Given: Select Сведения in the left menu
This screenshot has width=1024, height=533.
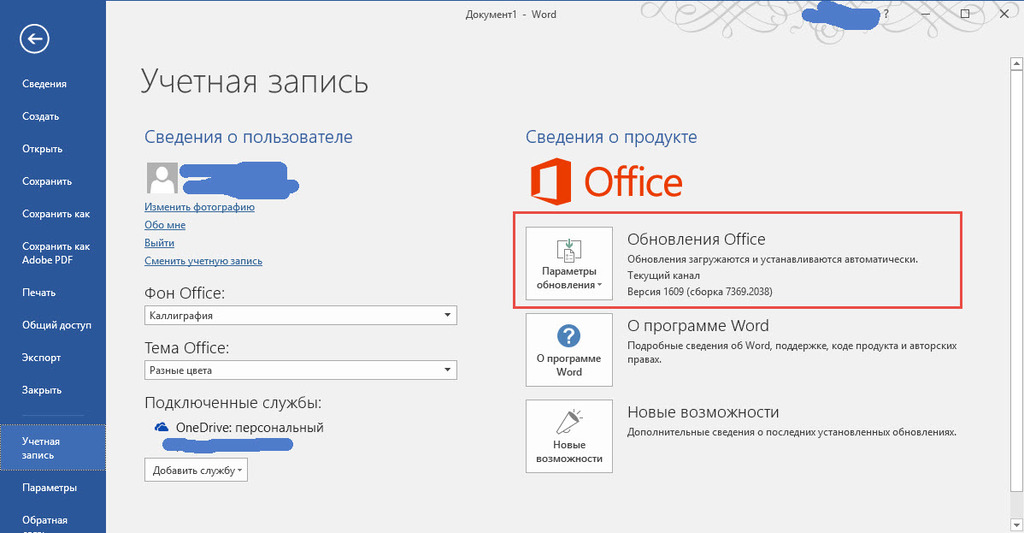Looking at the screenshot, I should 45,84.
